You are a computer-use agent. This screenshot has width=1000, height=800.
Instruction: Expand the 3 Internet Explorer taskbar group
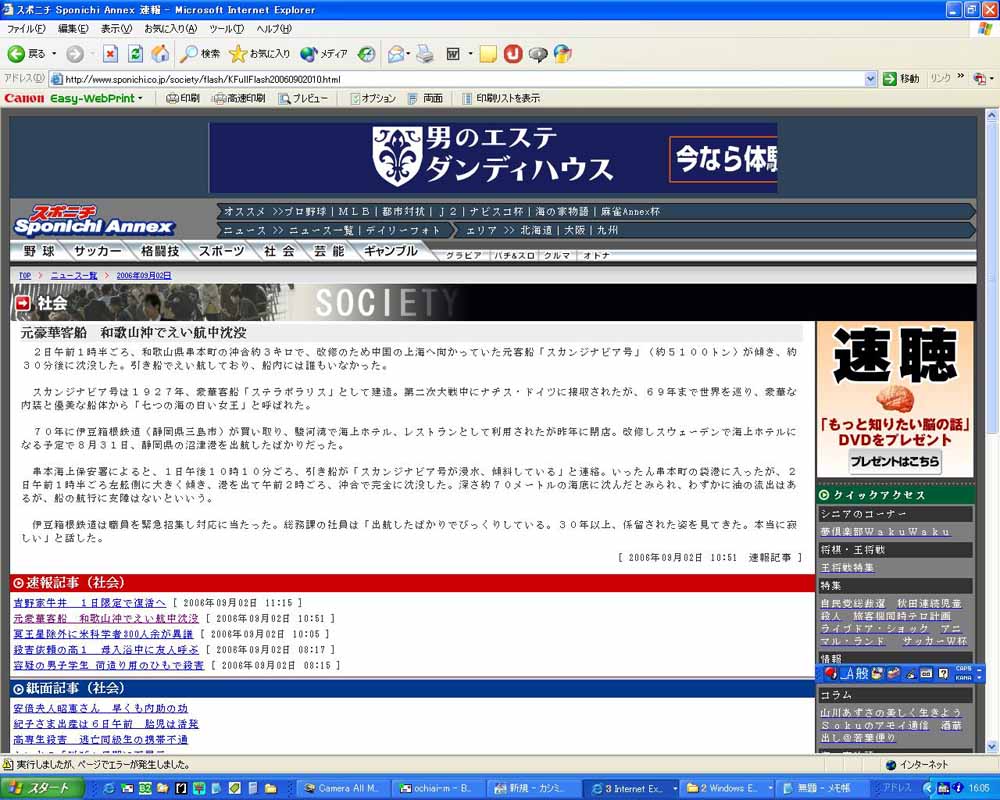[x=675, y=789]
